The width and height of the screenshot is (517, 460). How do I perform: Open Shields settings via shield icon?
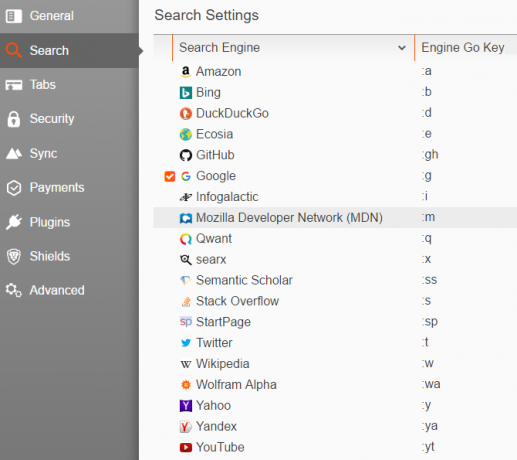coord(14,256)
